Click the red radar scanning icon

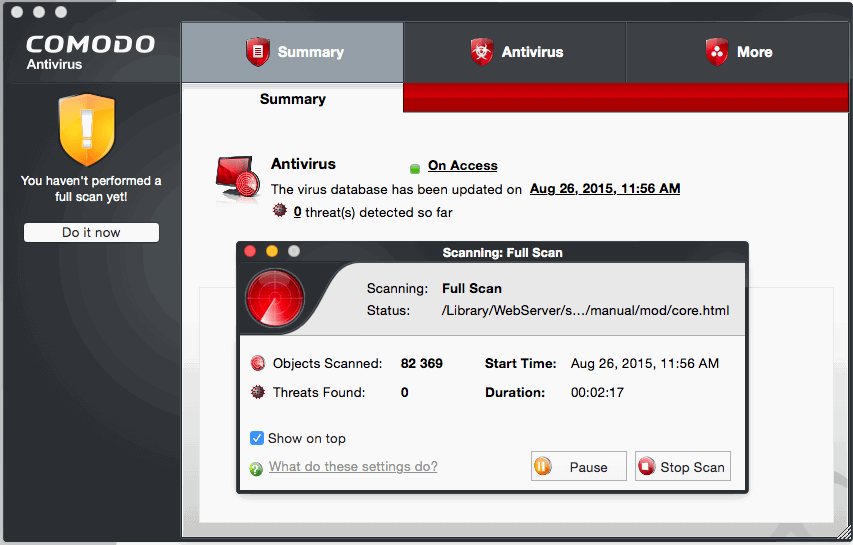[x=275, y=298]
